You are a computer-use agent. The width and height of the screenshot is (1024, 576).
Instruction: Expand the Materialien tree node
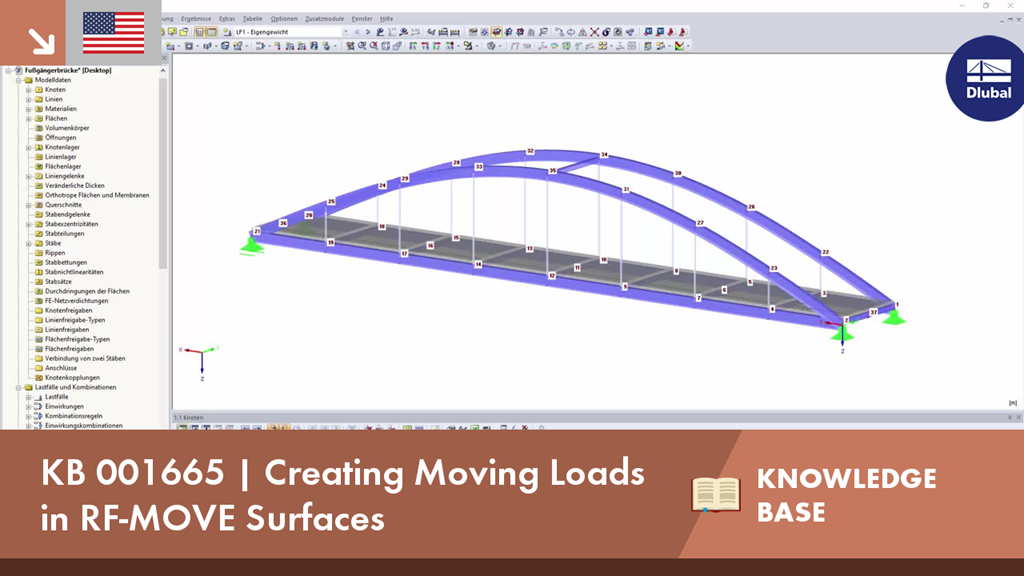[x=29, y=109]
